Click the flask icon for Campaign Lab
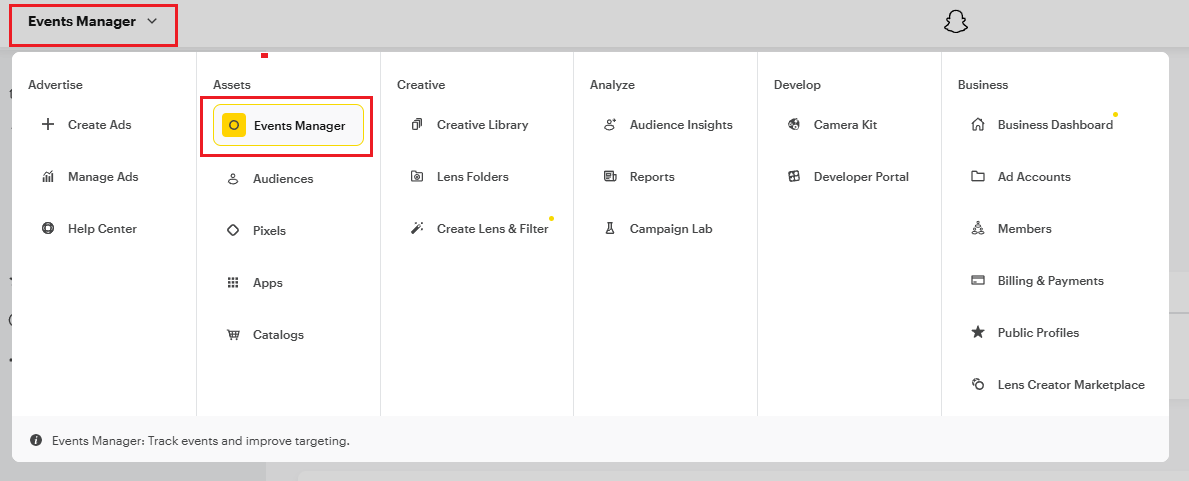Viewport: 1189px width, 481px height. 610,228
